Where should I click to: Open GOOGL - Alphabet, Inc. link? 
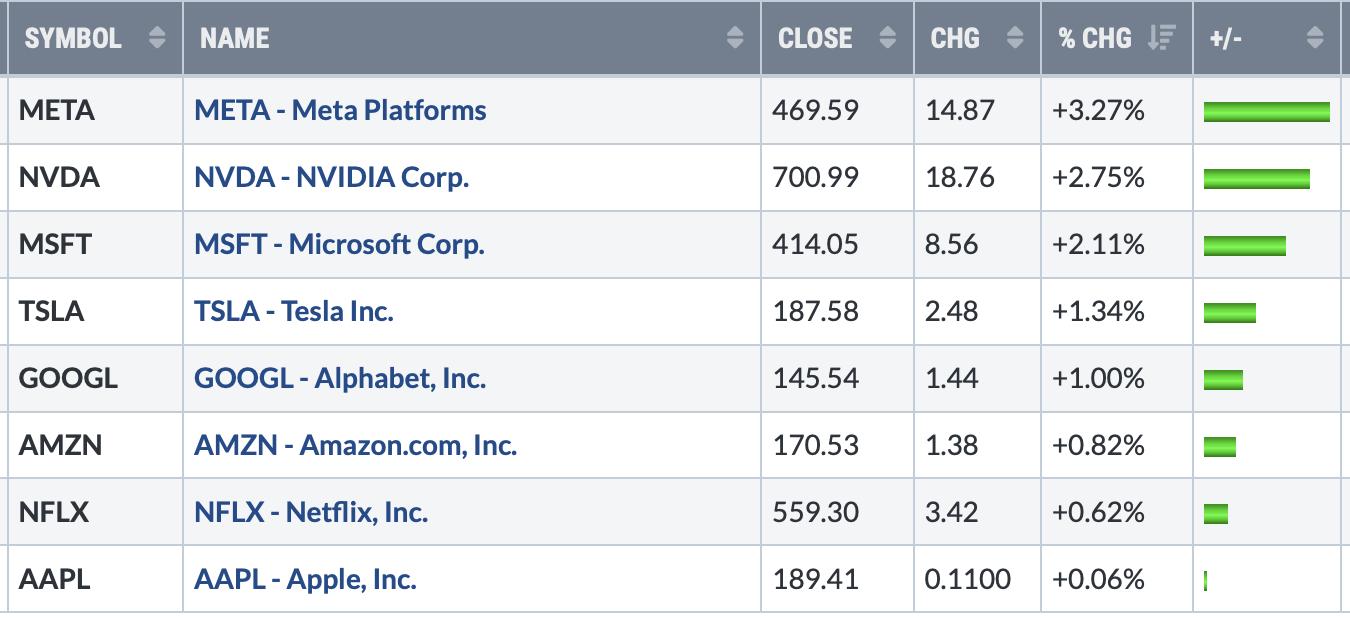340,378
